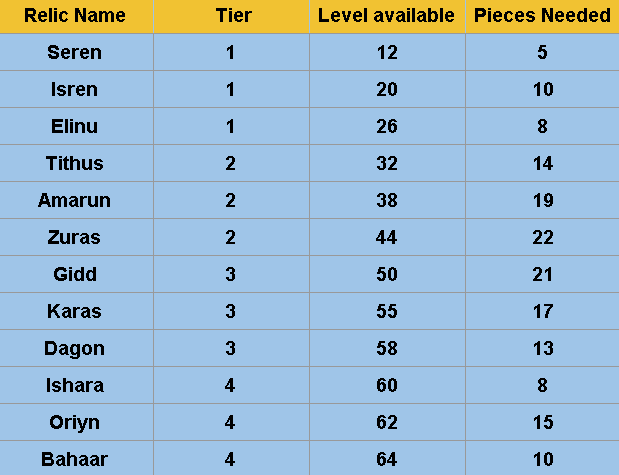Image resolution: width=619 pixels, height=475 pixels.
Task: Click the Tier column header
Action: coord(231,16)
